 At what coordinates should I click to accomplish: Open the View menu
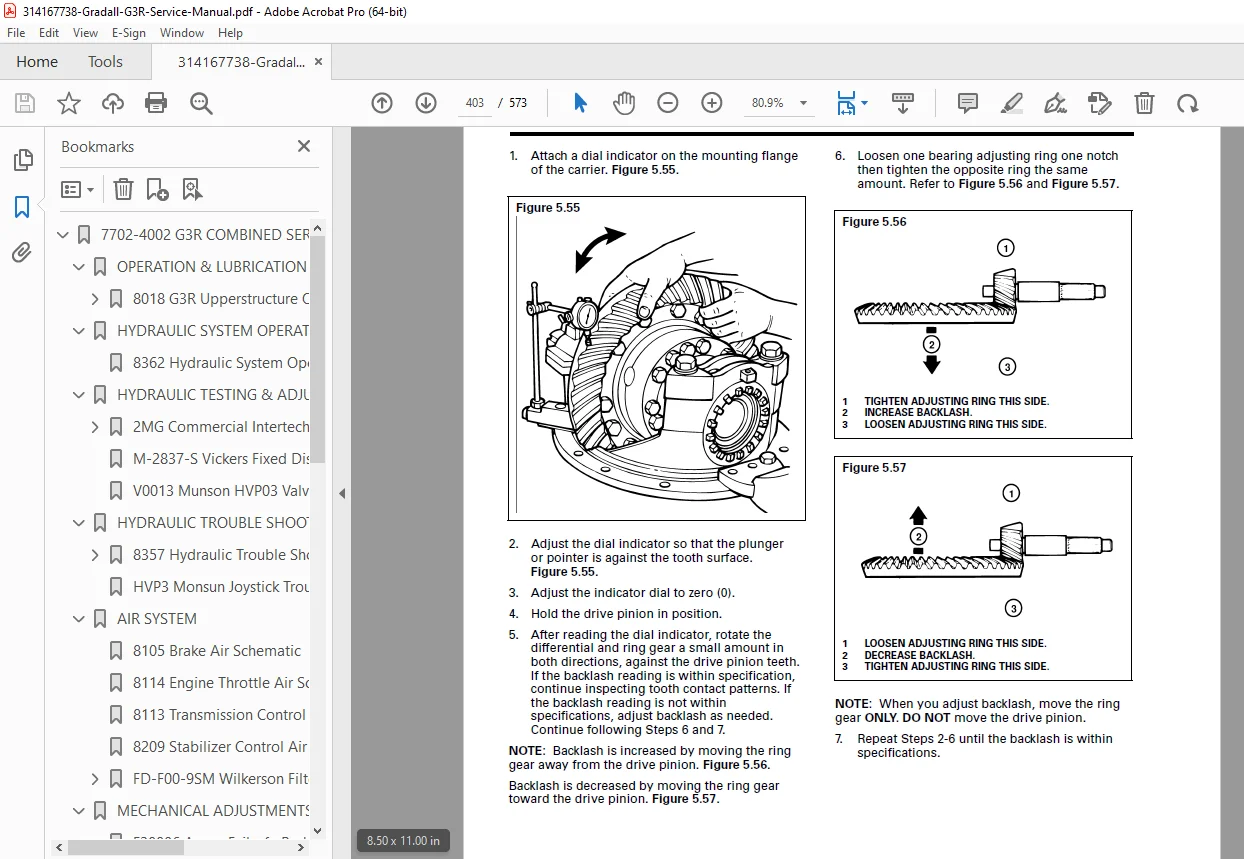tap(85, 33)
